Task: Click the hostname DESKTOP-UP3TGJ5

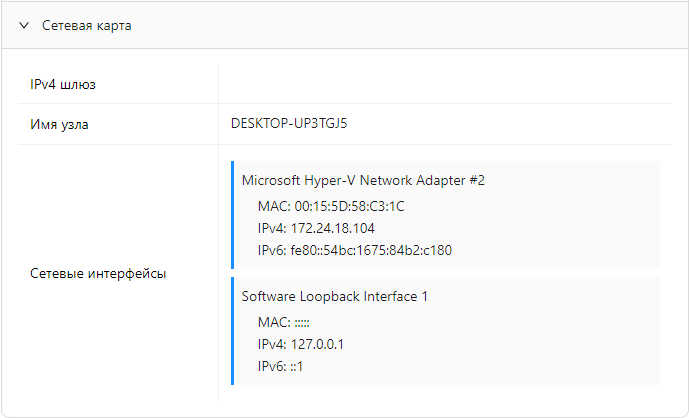Action: pyautogui.click(x=289, y=124)
